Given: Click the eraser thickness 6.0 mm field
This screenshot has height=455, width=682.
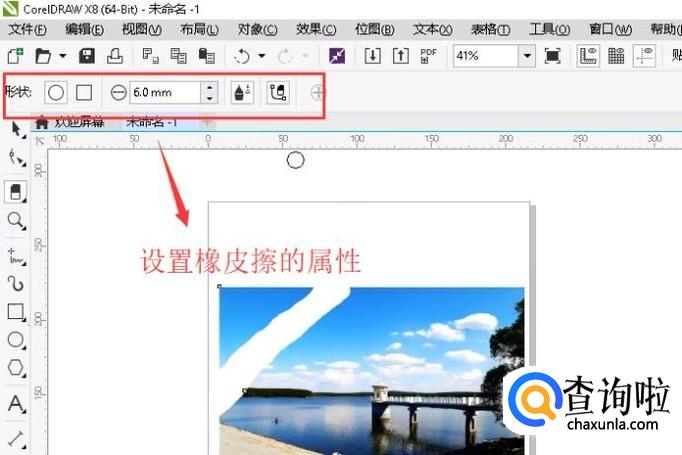Looking at the screenshot, I should tap(165, 92).
